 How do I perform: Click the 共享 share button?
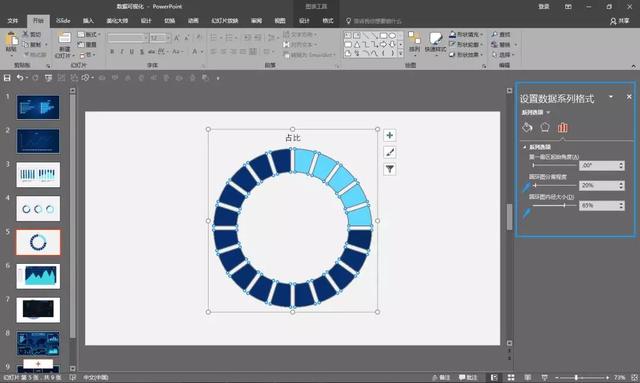tap(620, 21)
